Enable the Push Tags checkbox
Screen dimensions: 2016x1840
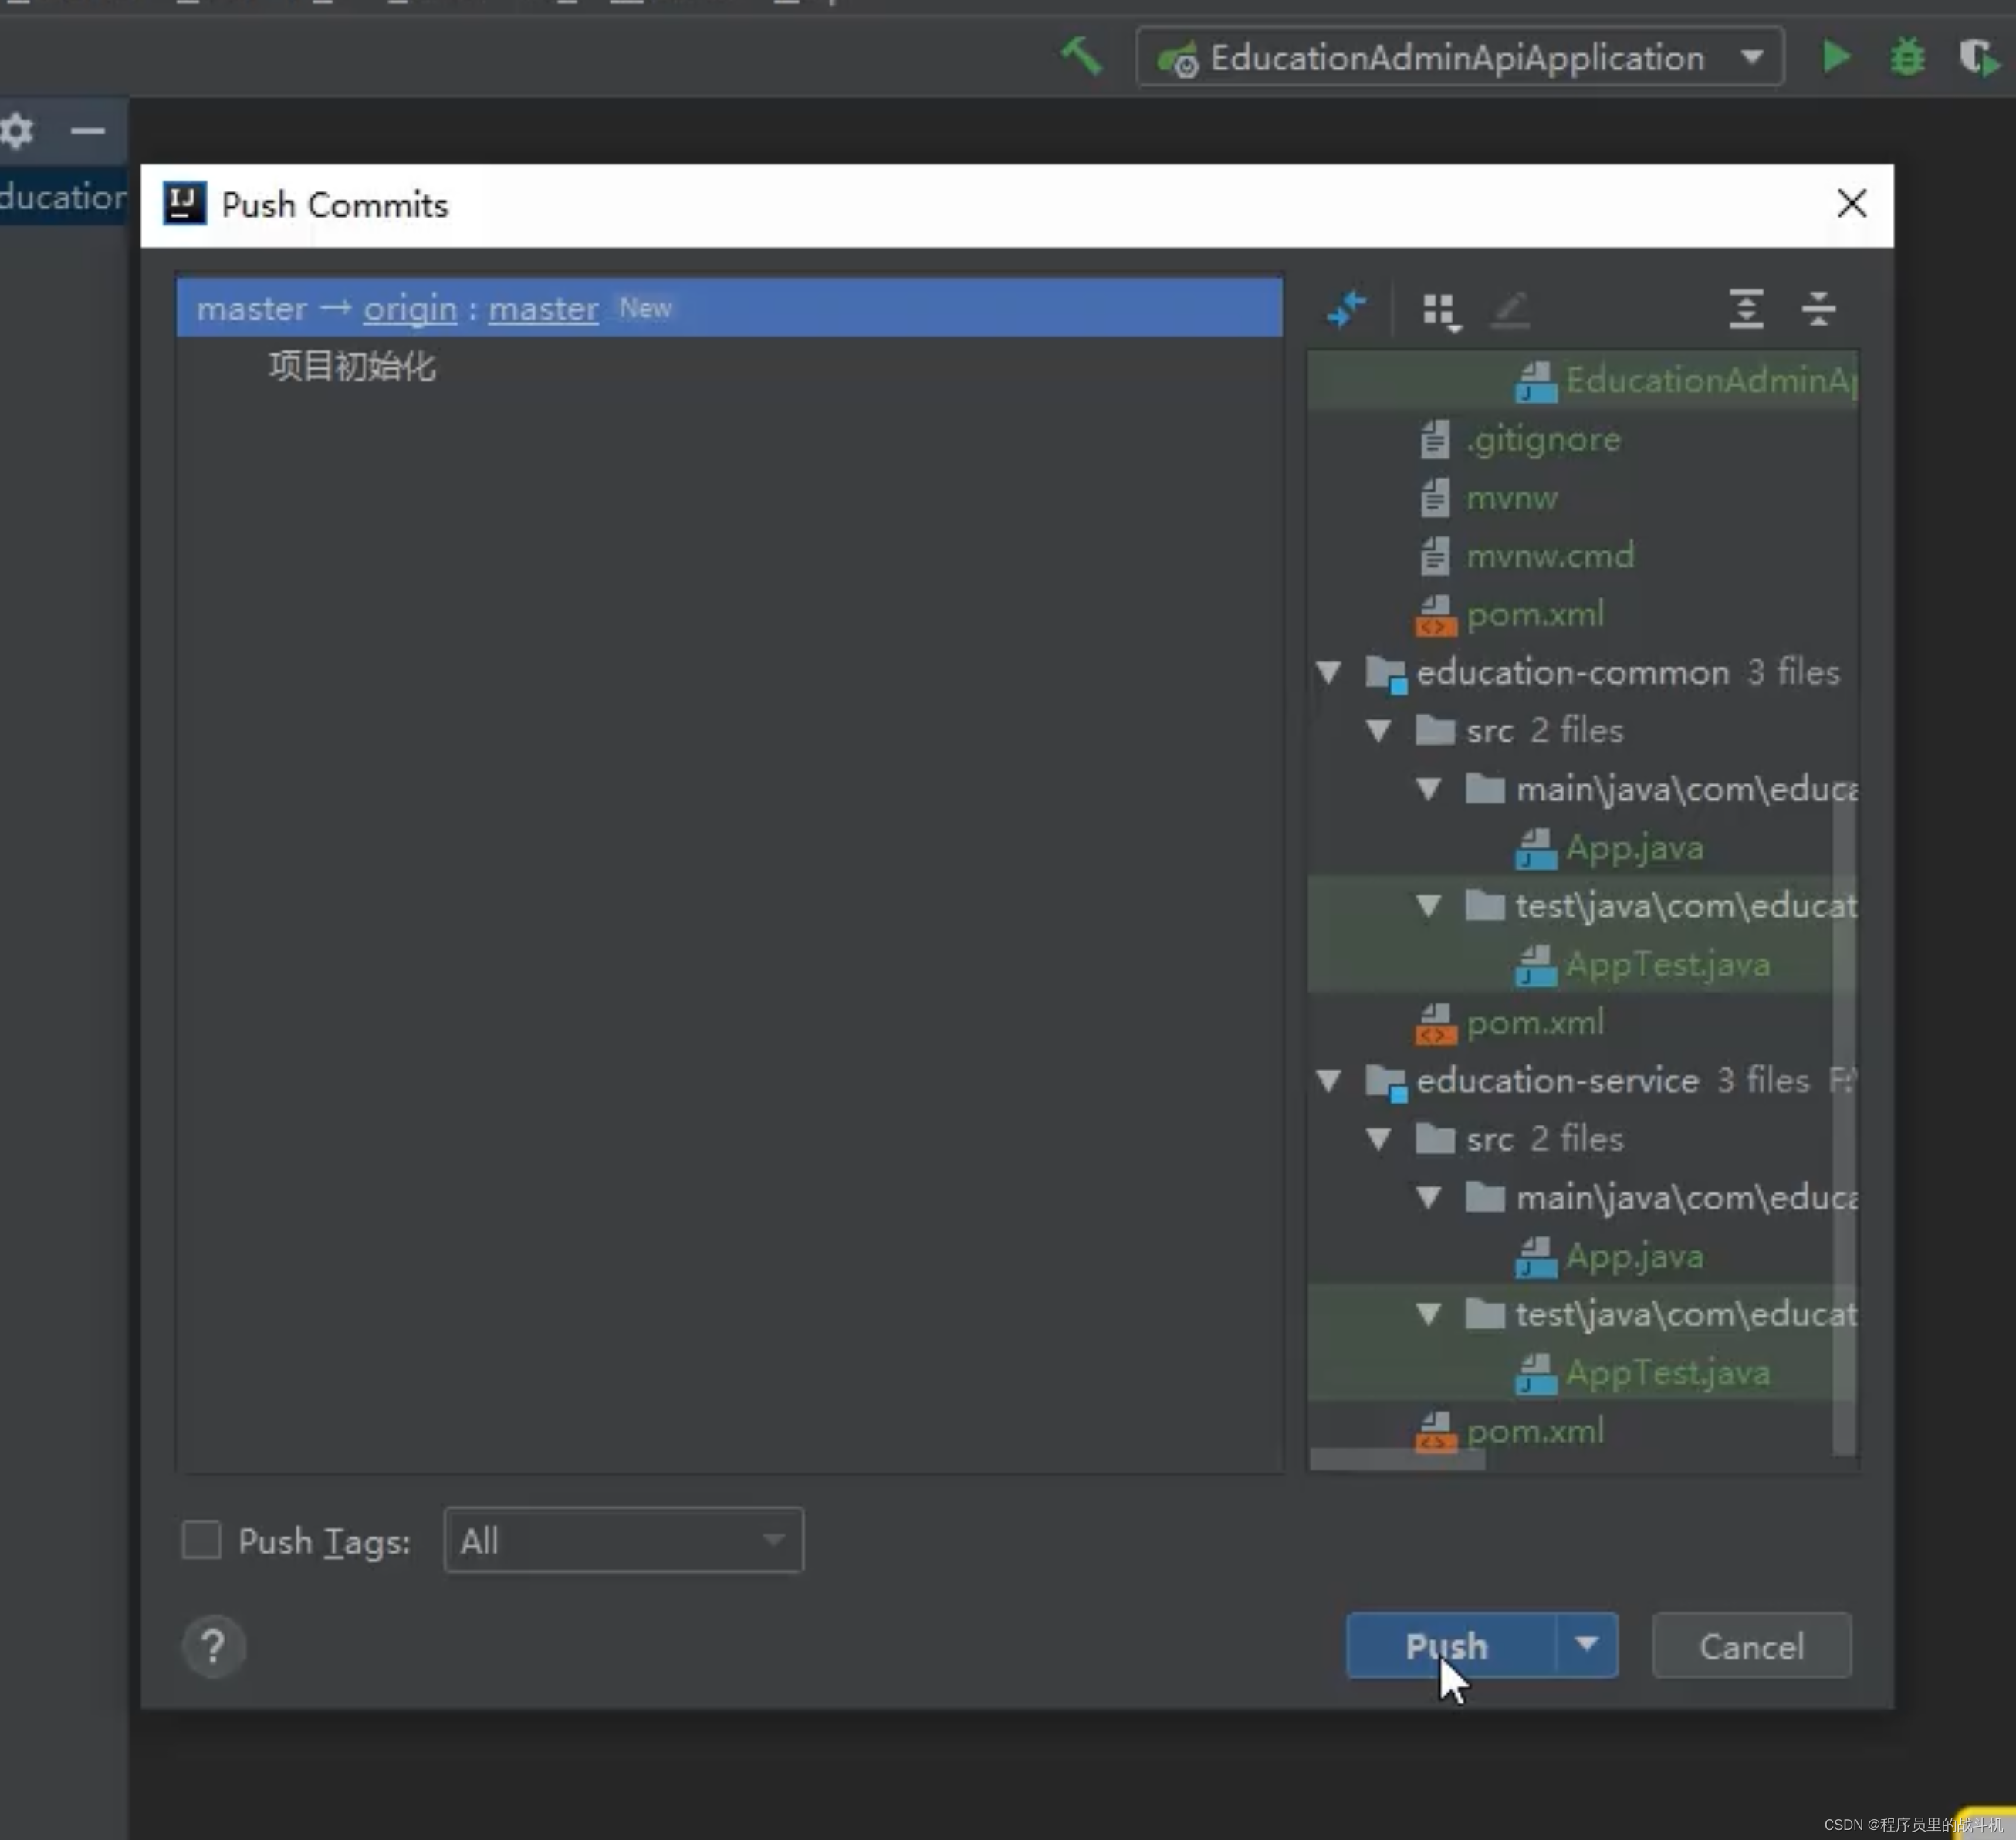tap(201, 1540)
